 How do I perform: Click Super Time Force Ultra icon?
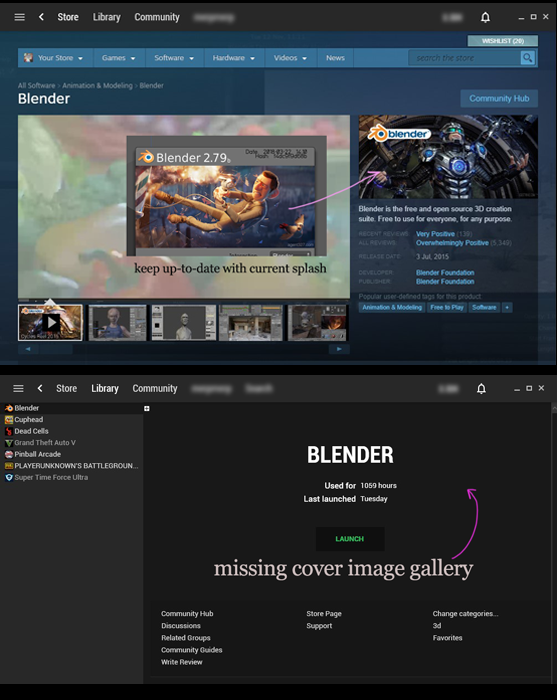point(8,478)
